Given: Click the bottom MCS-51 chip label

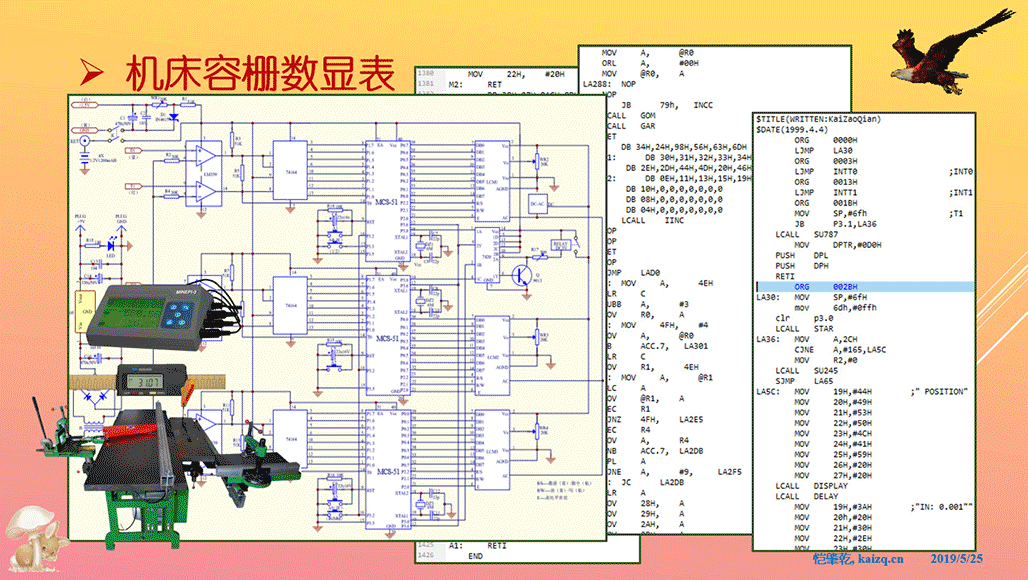Looking at the screenshot, I should click(387, 472).
